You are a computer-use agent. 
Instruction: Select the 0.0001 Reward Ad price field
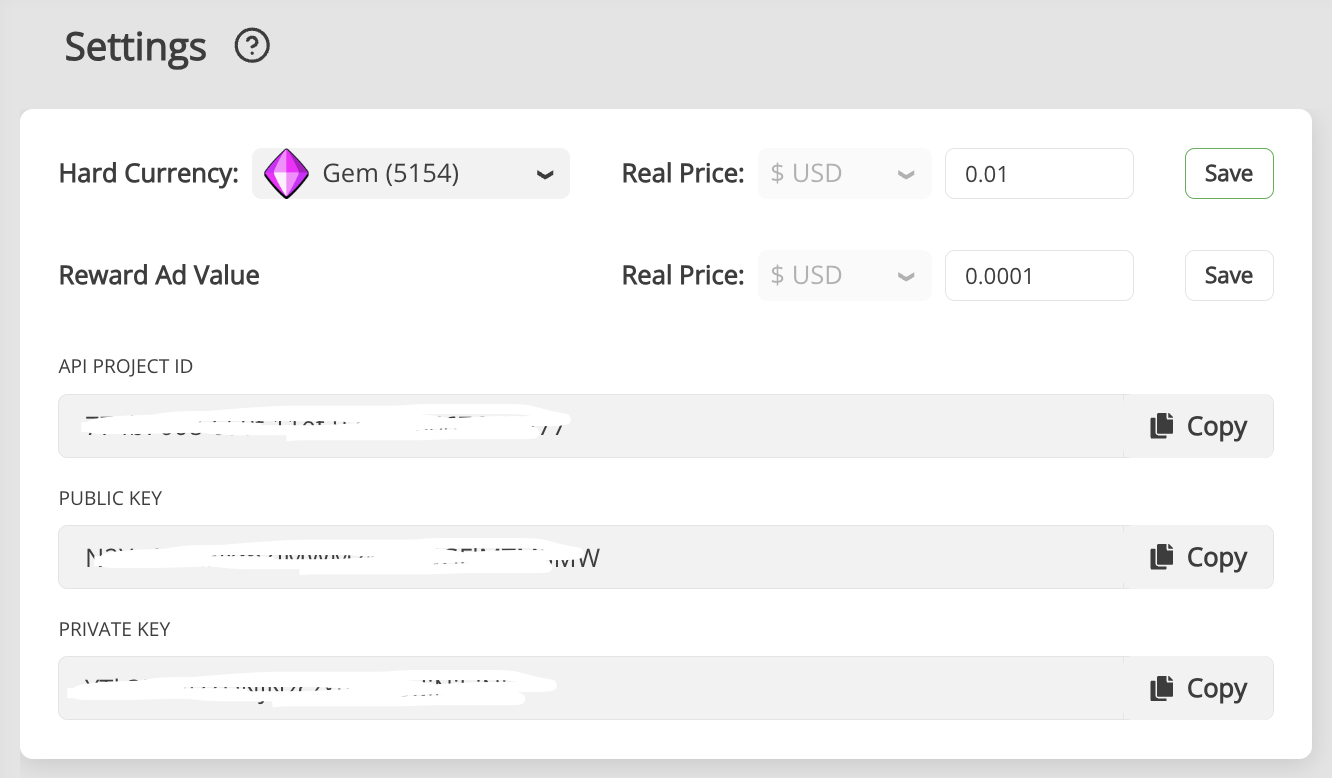(x=1039, y=275)
